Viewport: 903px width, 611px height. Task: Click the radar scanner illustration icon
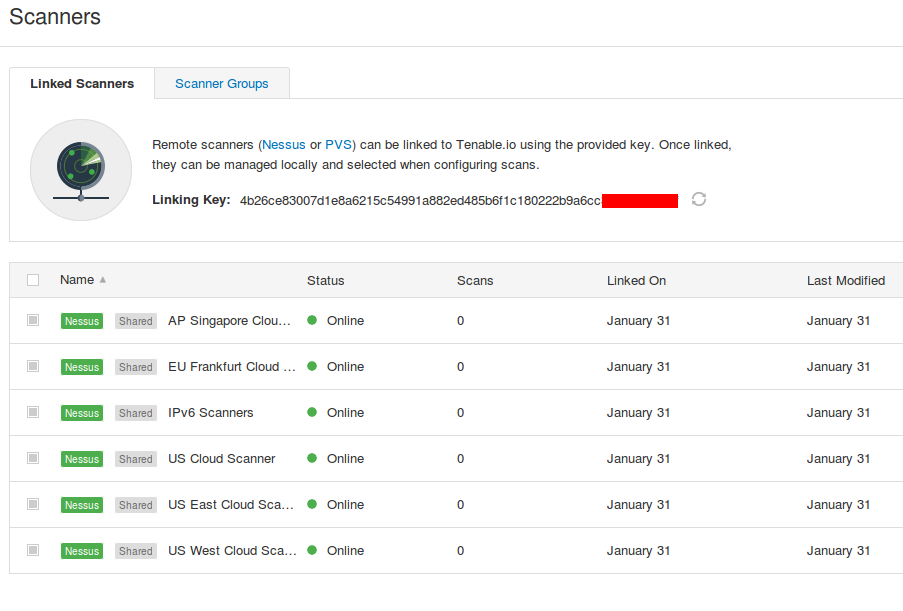pos(81,170)
